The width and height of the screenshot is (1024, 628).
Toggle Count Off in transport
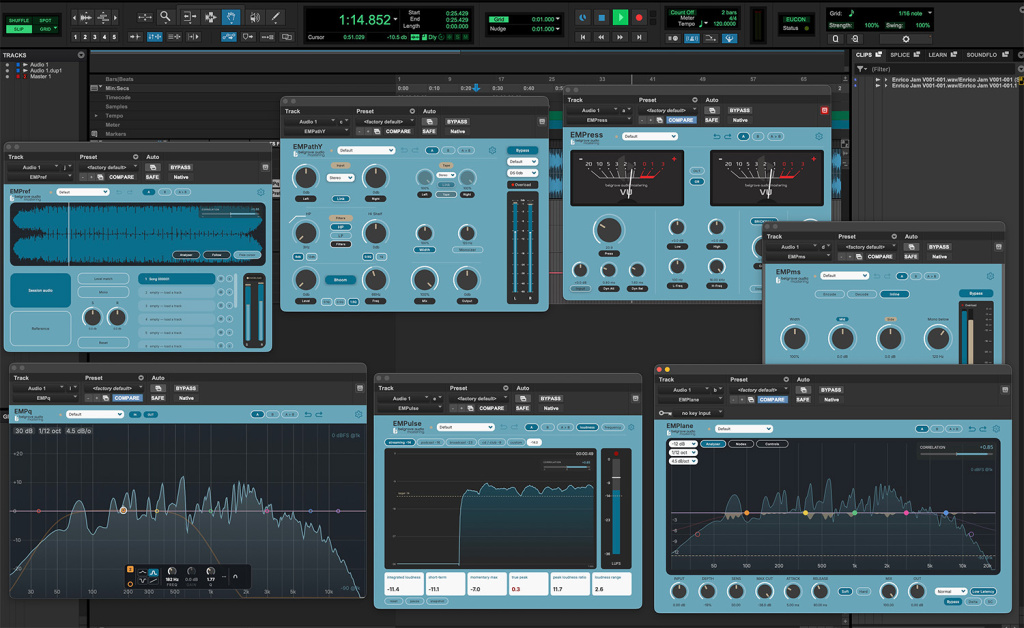coord(682,12)
